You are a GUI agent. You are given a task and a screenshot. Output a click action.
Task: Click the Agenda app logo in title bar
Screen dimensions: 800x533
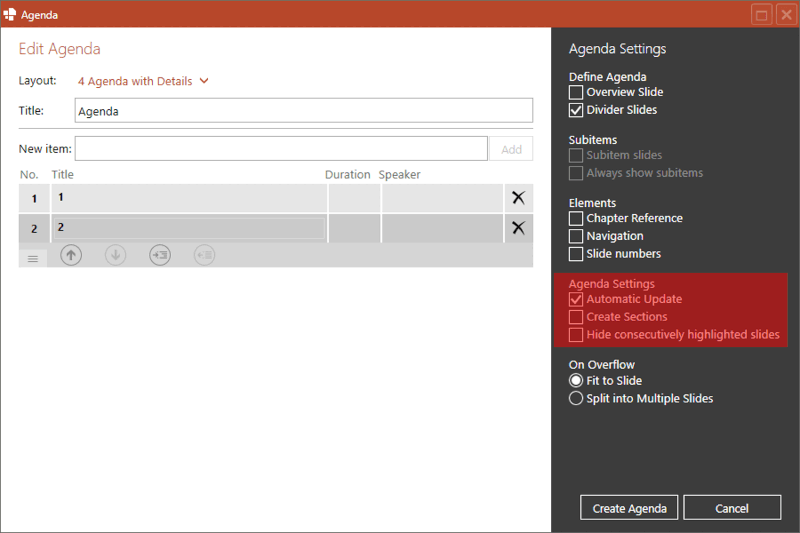pos(10,14)
